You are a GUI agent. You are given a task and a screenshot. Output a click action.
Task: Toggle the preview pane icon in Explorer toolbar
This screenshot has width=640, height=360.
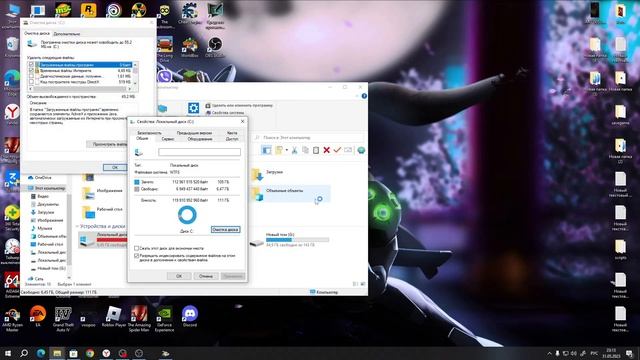click(x=266, y=150)
